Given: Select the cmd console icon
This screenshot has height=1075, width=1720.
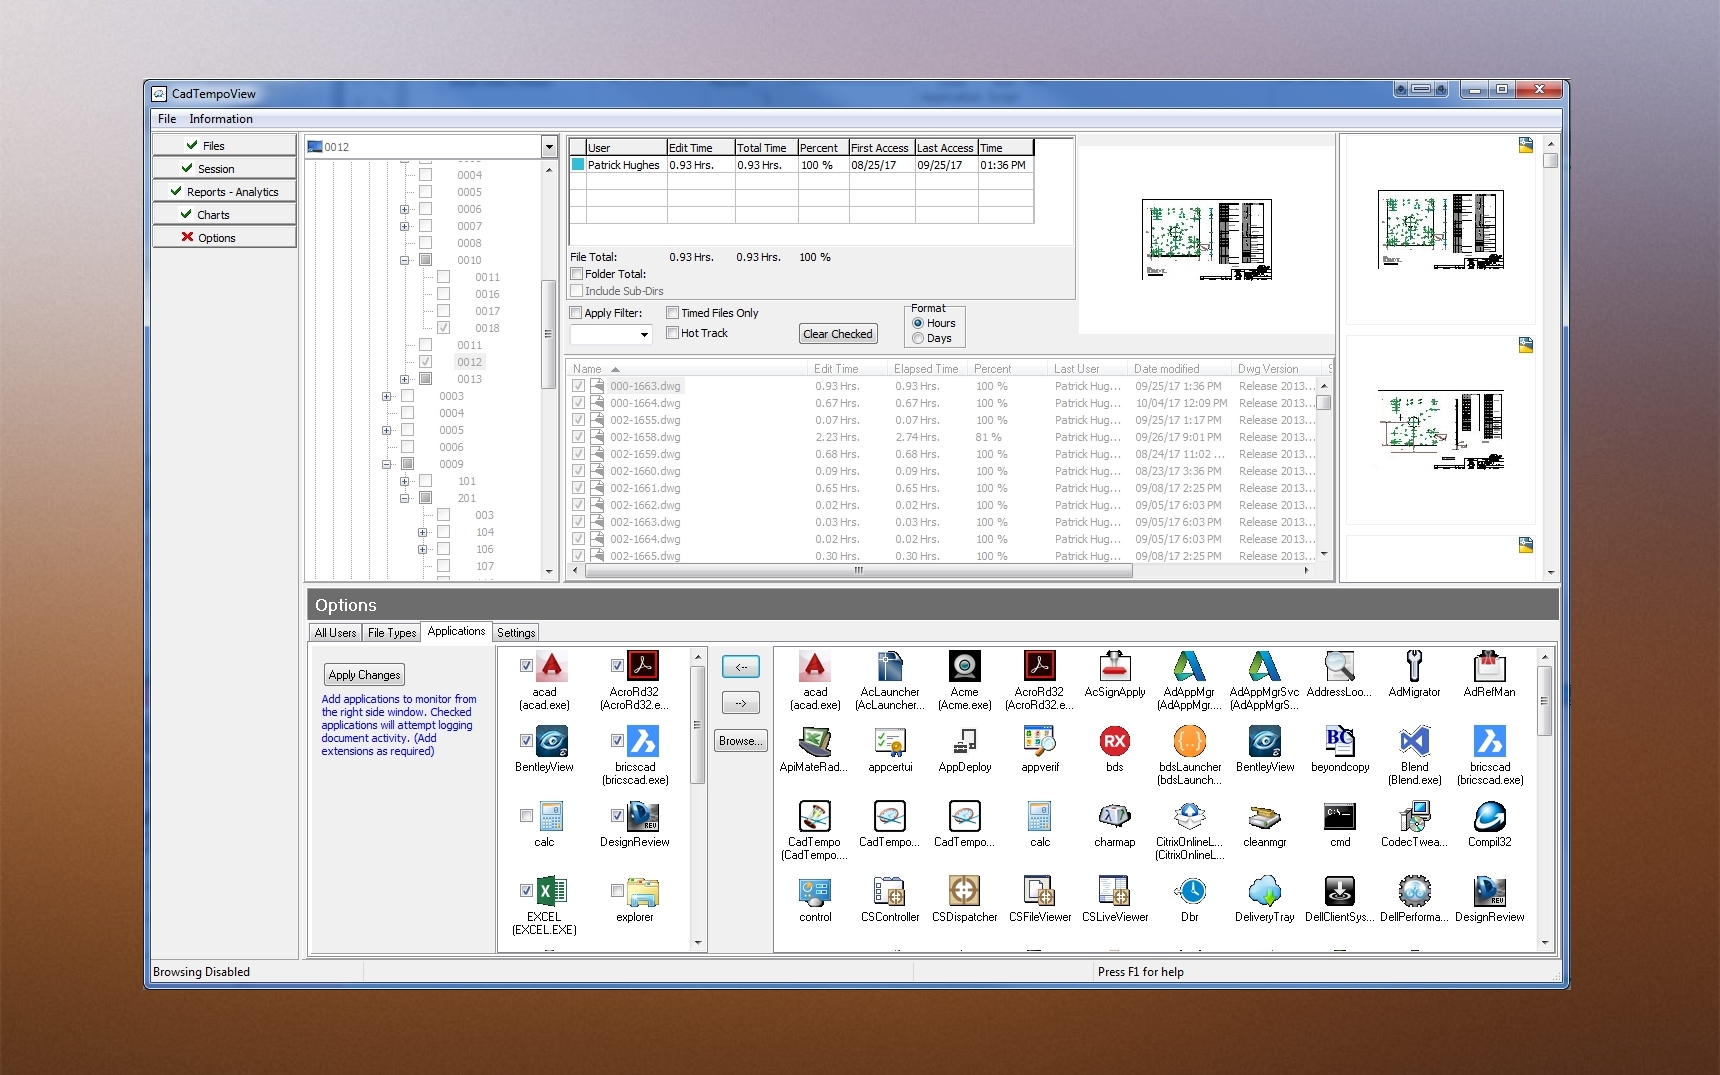Looking at the screenshot, I should 1339,817.
